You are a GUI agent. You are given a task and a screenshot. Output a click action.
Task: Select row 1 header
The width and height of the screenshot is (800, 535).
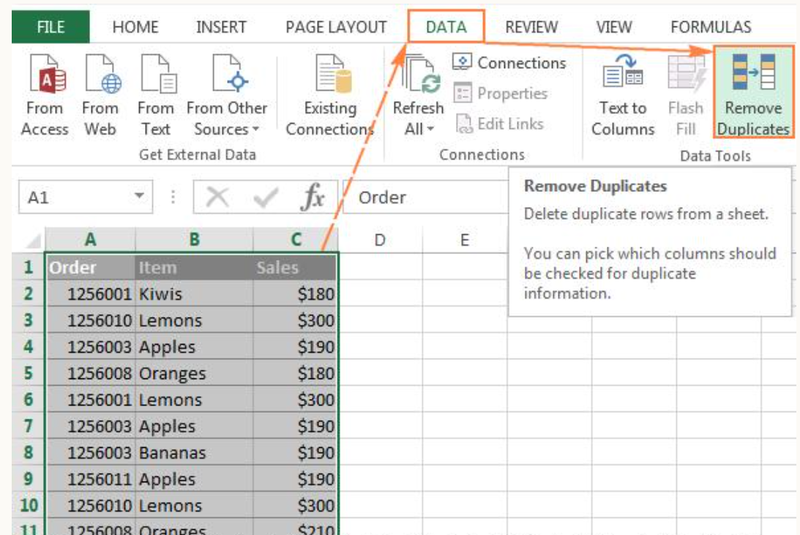point(28,267)
